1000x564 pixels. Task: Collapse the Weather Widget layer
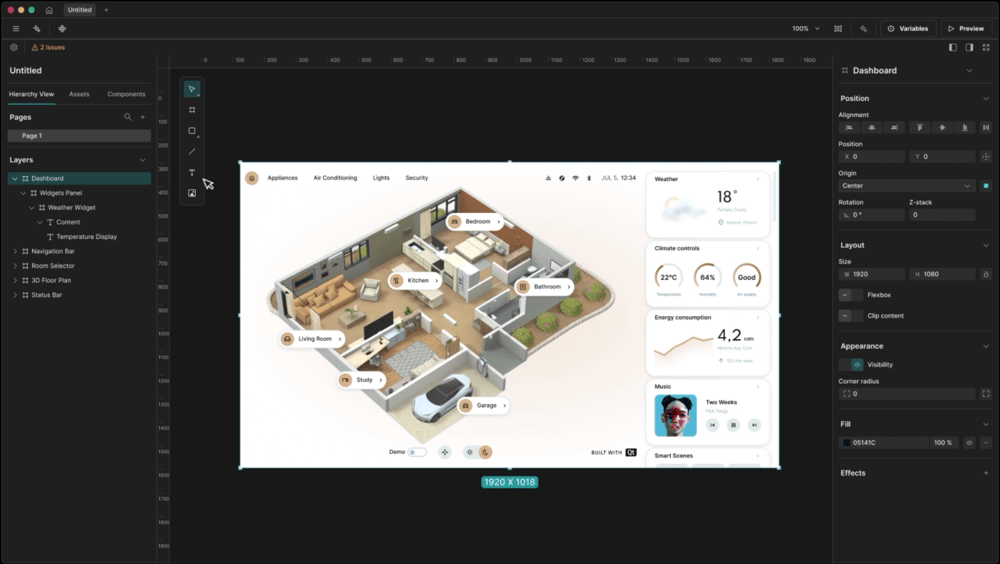coord(31,208)
